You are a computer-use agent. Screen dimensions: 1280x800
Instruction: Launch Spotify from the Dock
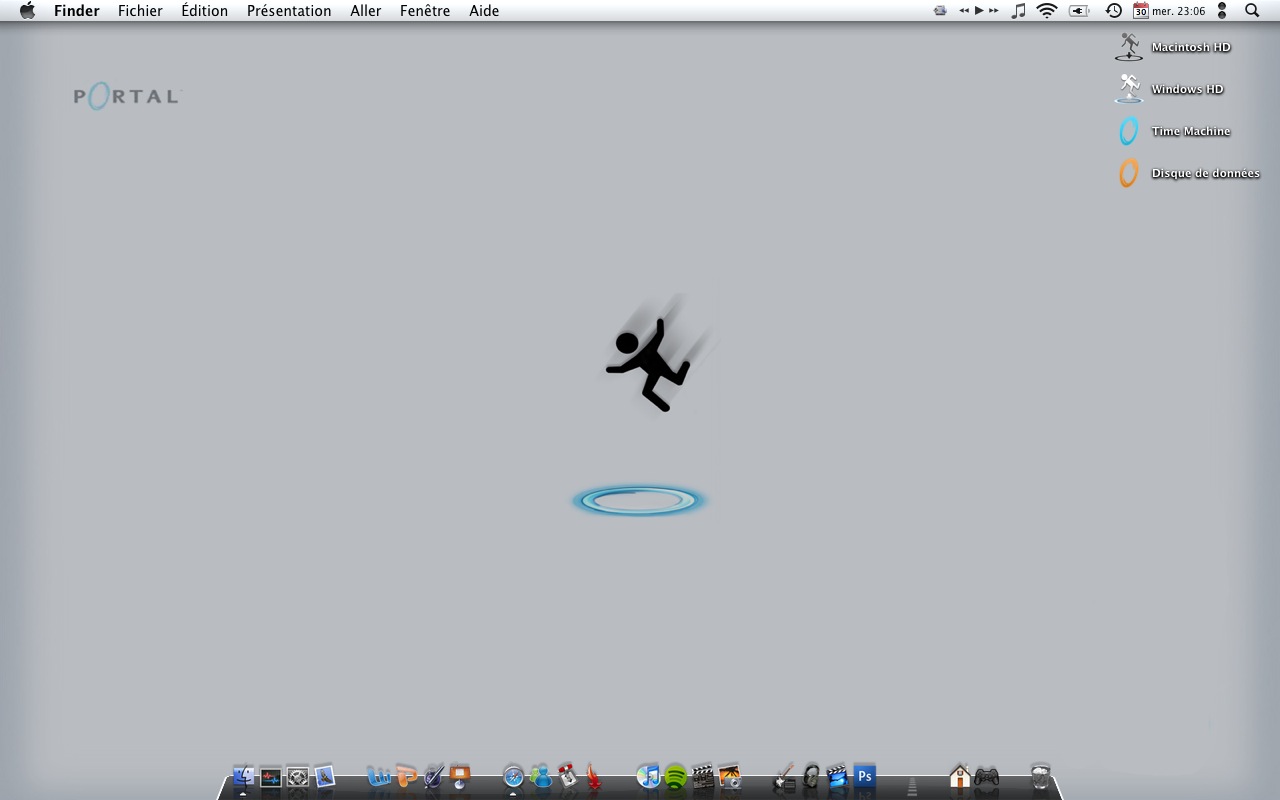(x=676, y=777)
